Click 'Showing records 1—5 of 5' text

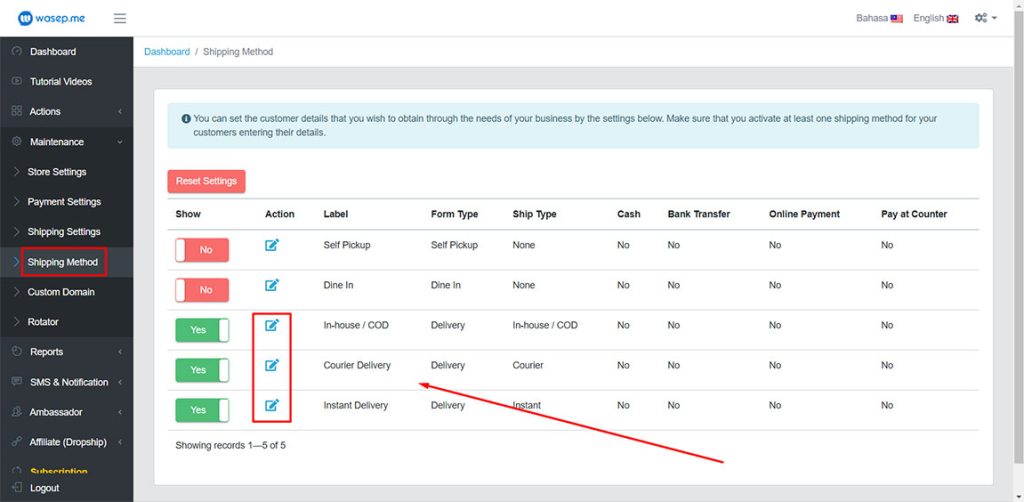[231, 446]
